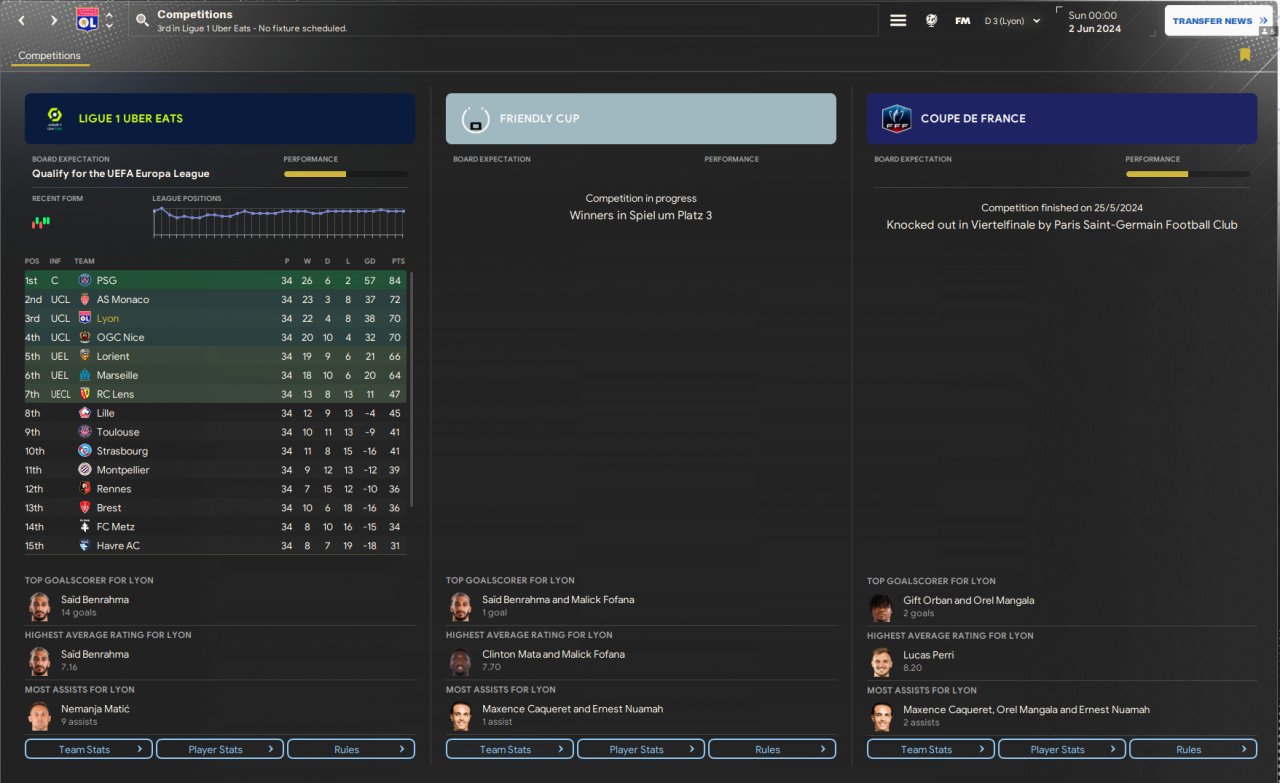Open the hamburger menu icon
The width and height of the screenshot is (1280, 783).
click(898, 20)
